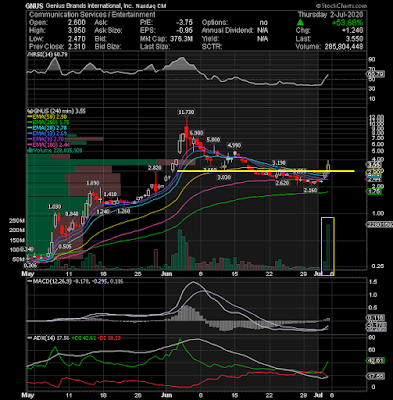Image resolution: width=393 pixels, height=400 pixels.
Task: Click the Open price 2.600
Action: [76, 22]
